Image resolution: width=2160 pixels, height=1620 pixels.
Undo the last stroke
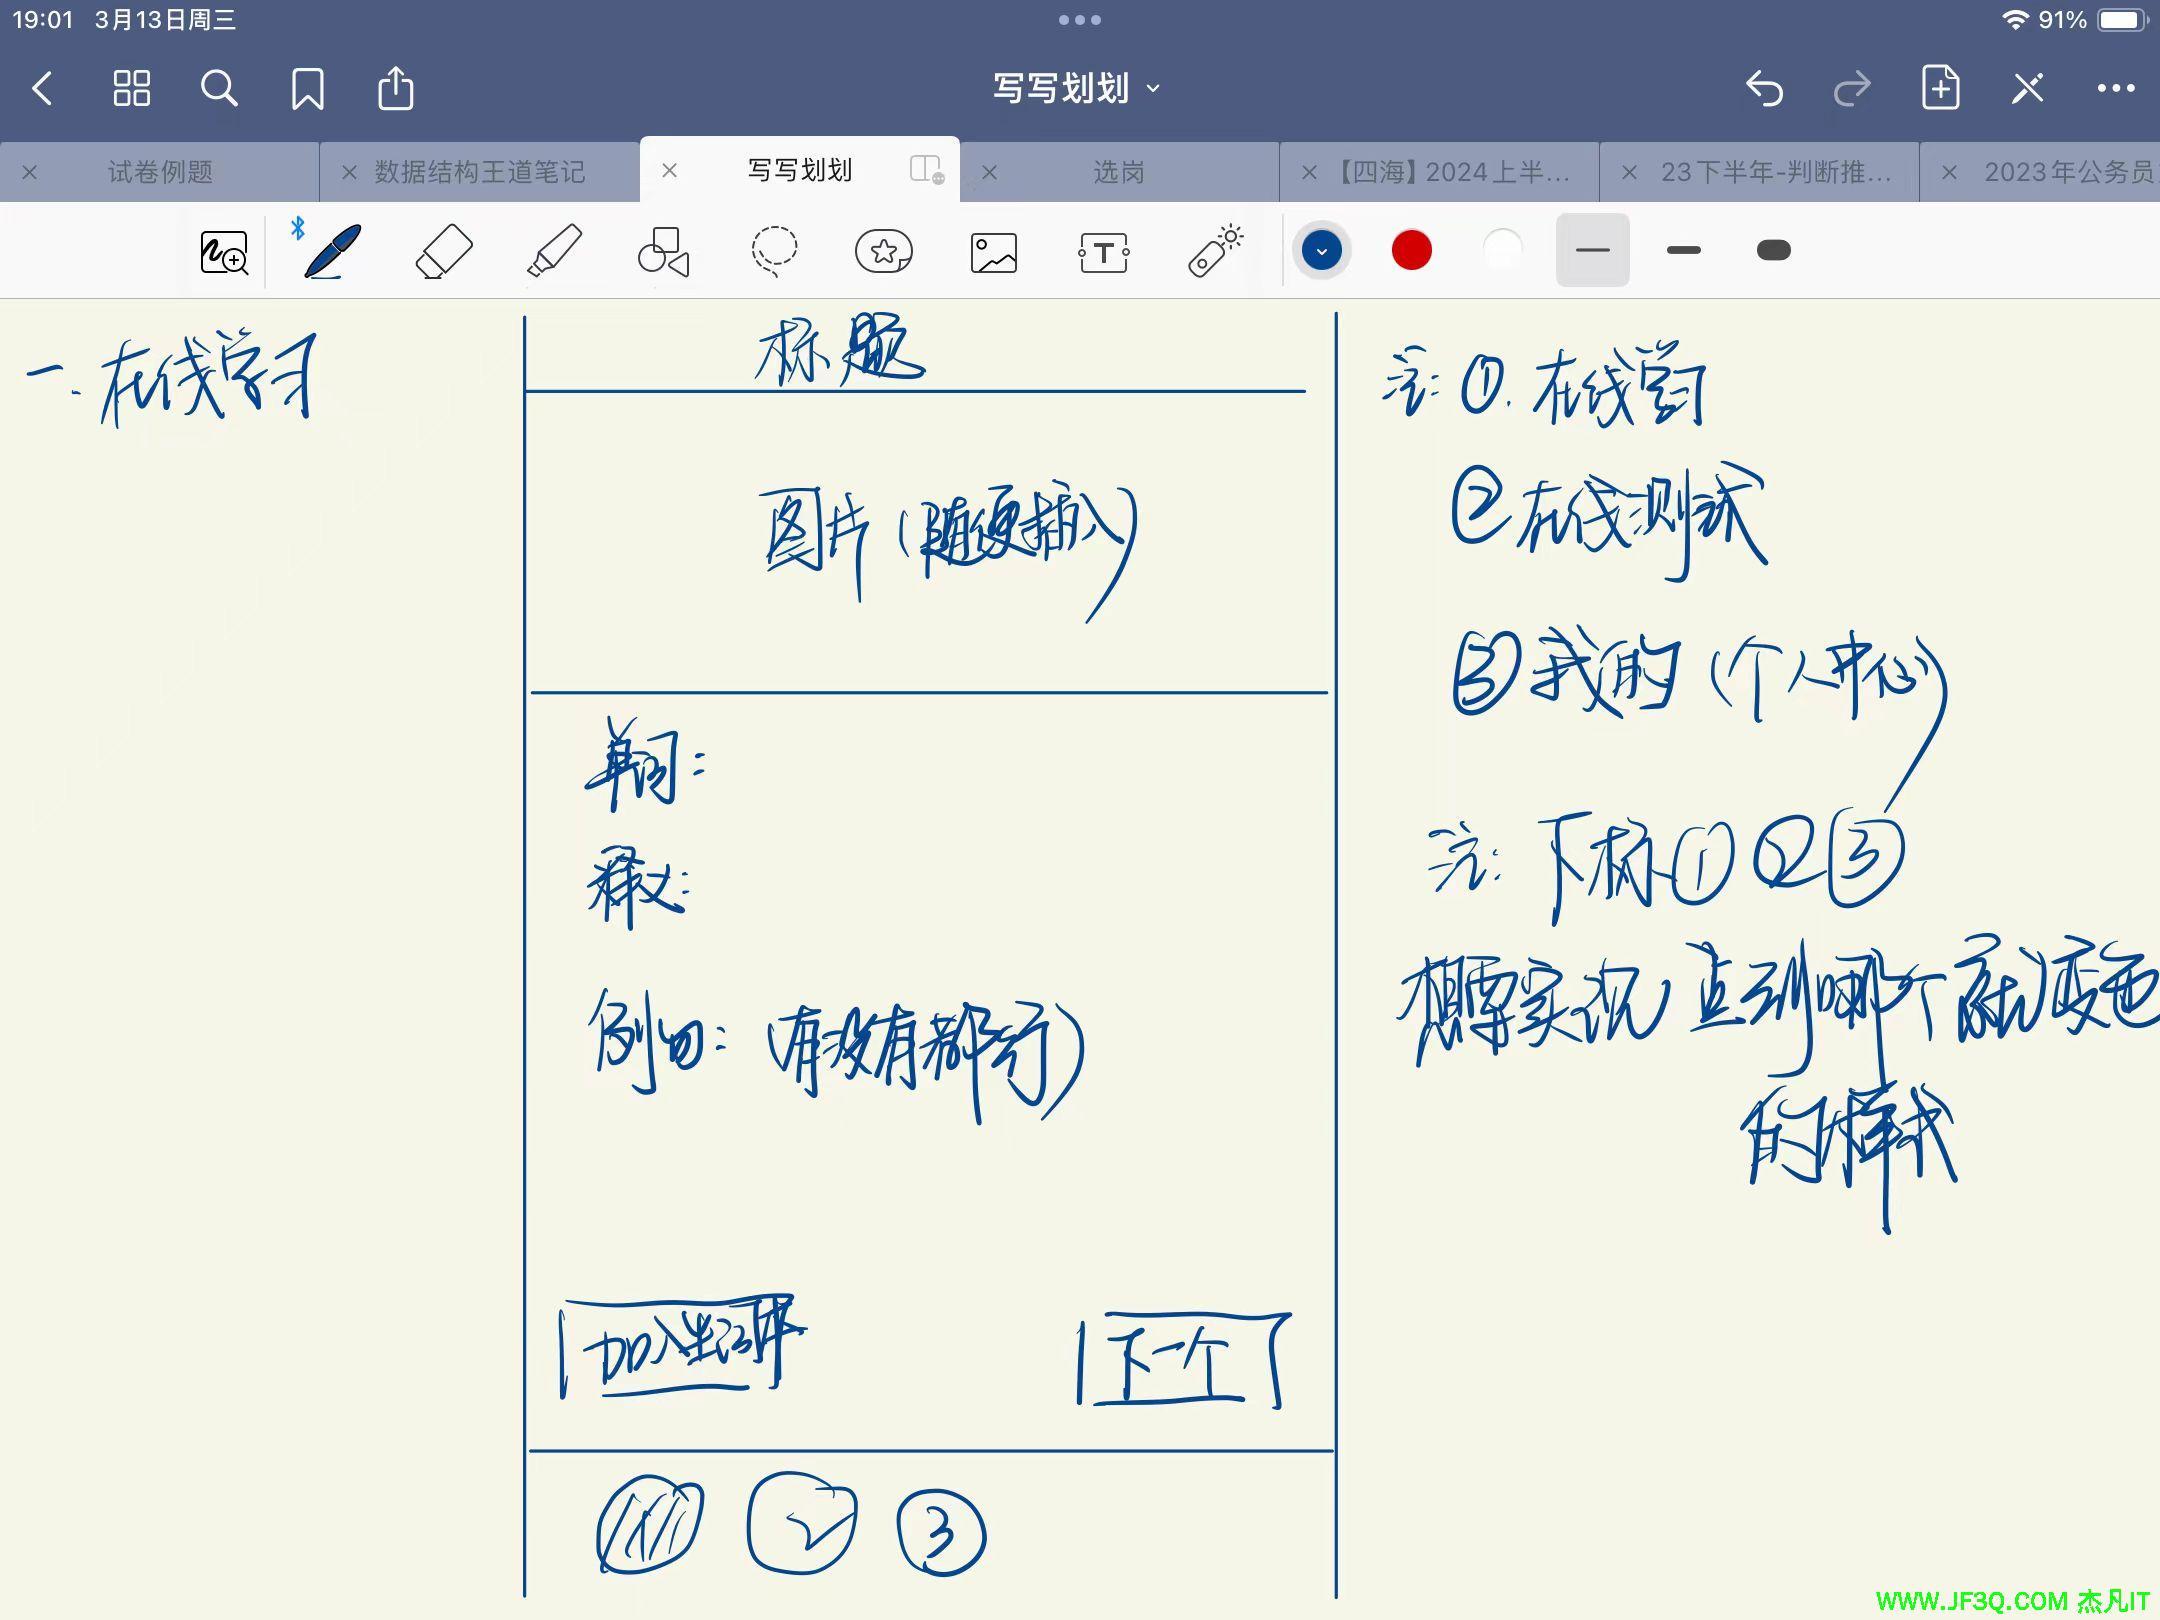[1765, 89]
